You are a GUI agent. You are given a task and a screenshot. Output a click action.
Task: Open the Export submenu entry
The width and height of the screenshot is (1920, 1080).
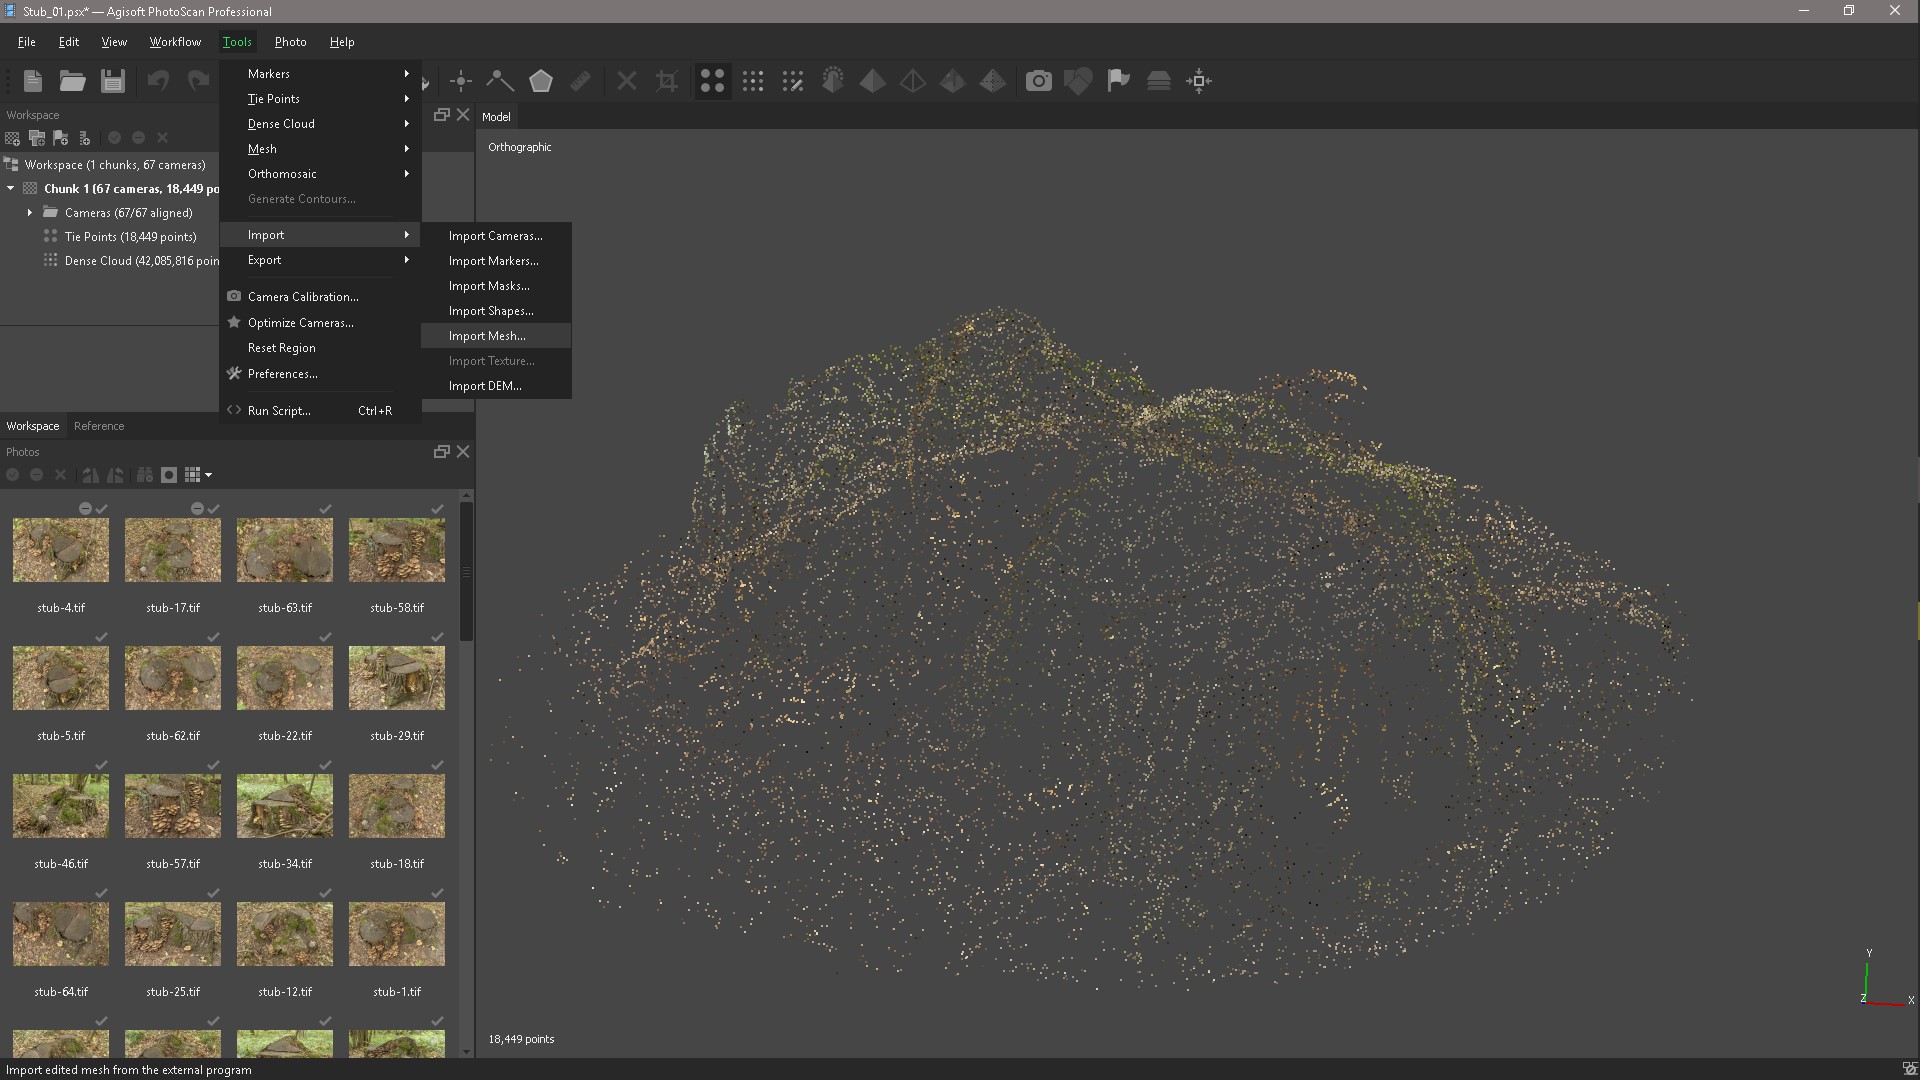pyautogui.click(x=265, y=260)
